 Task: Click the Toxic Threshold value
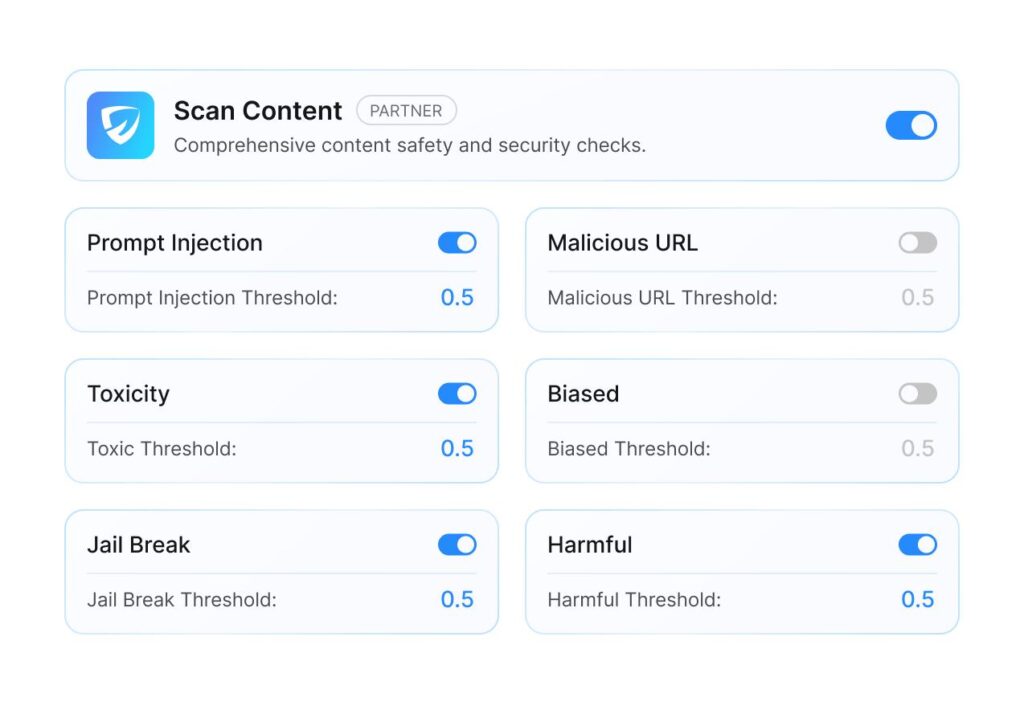[x=457, y=449]
